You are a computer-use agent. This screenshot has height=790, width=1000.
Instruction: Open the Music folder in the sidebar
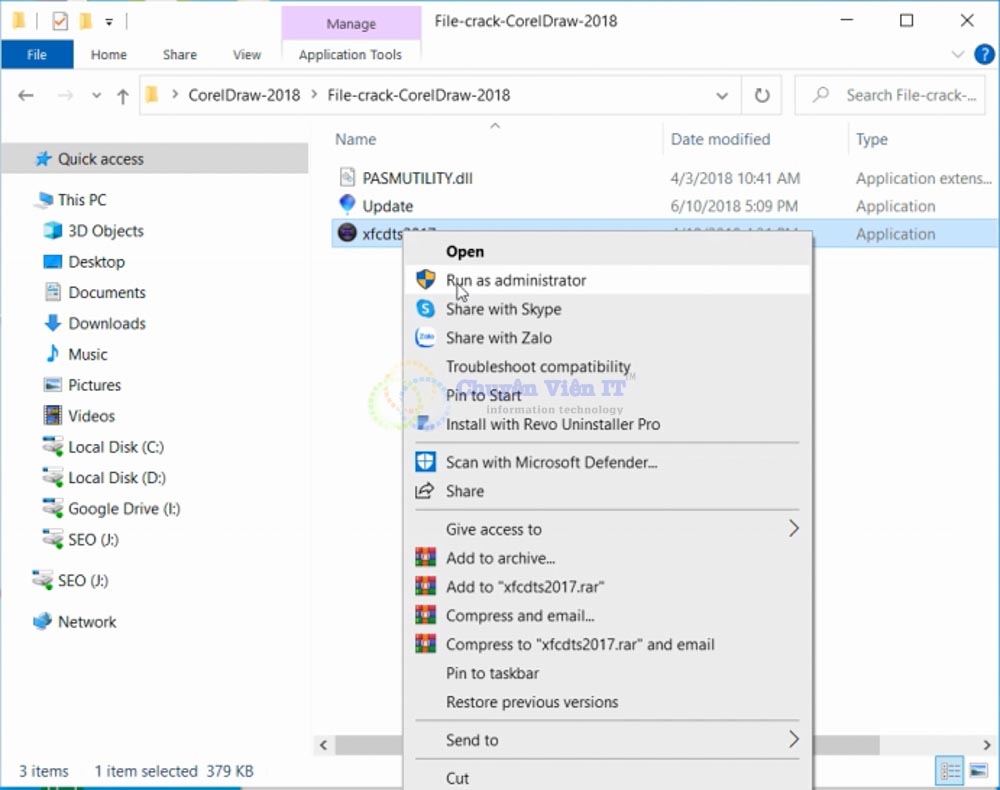point(87,355)
